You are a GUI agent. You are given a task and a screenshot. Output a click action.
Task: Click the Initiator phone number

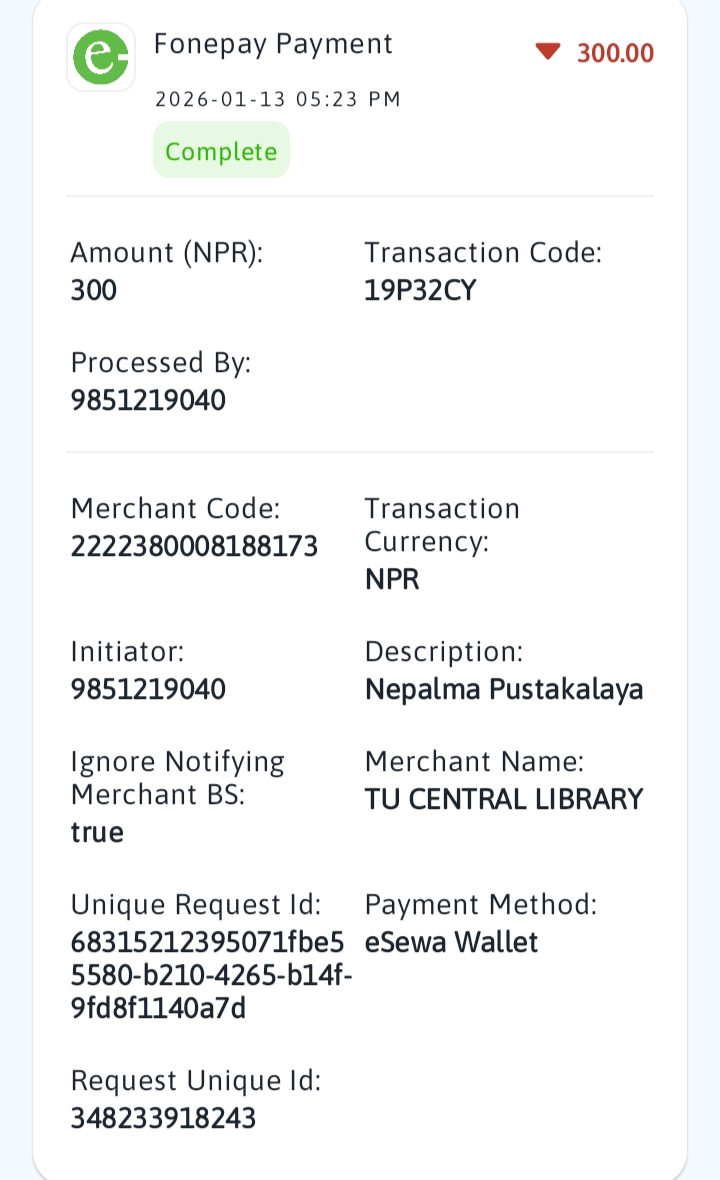pyautogui.click(x=148, y=689)
